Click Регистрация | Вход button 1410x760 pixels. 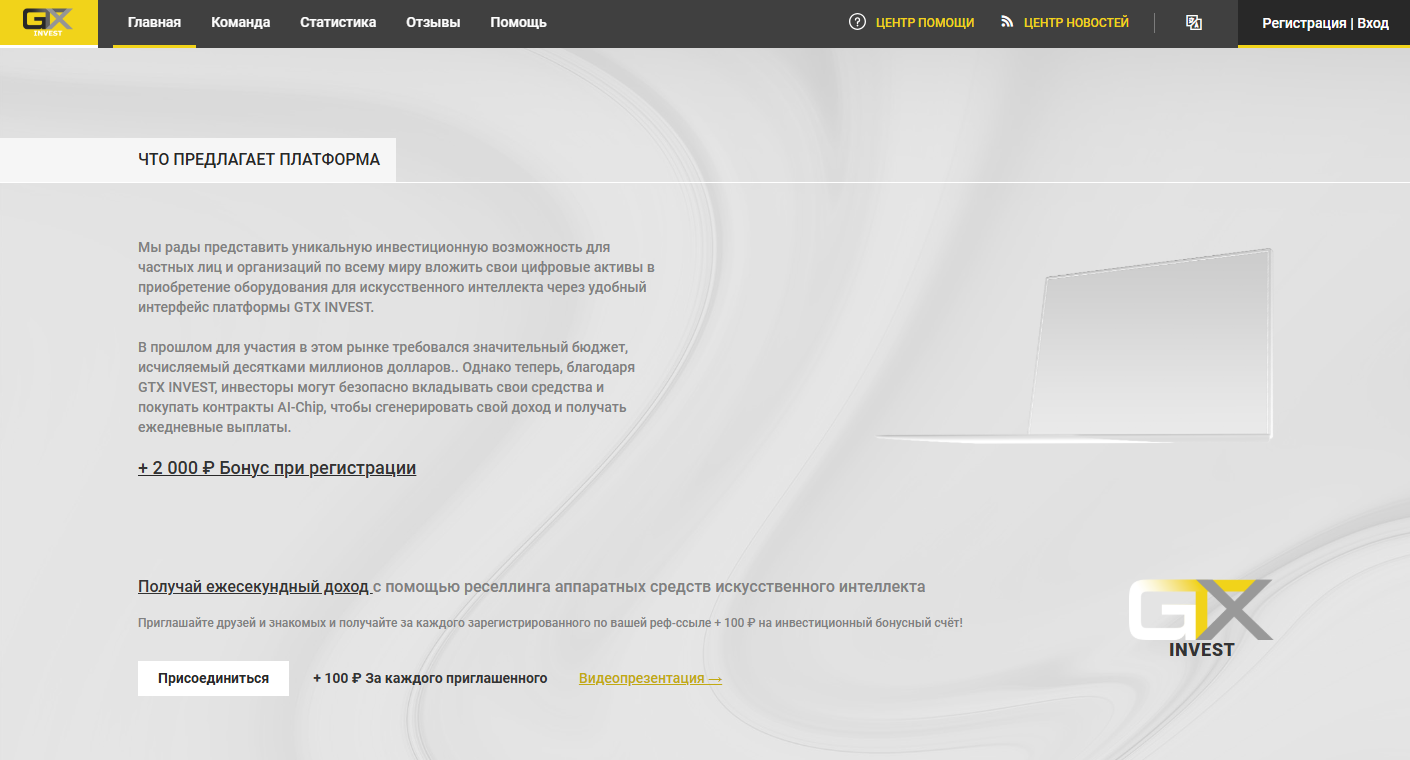pos(1325,23)
